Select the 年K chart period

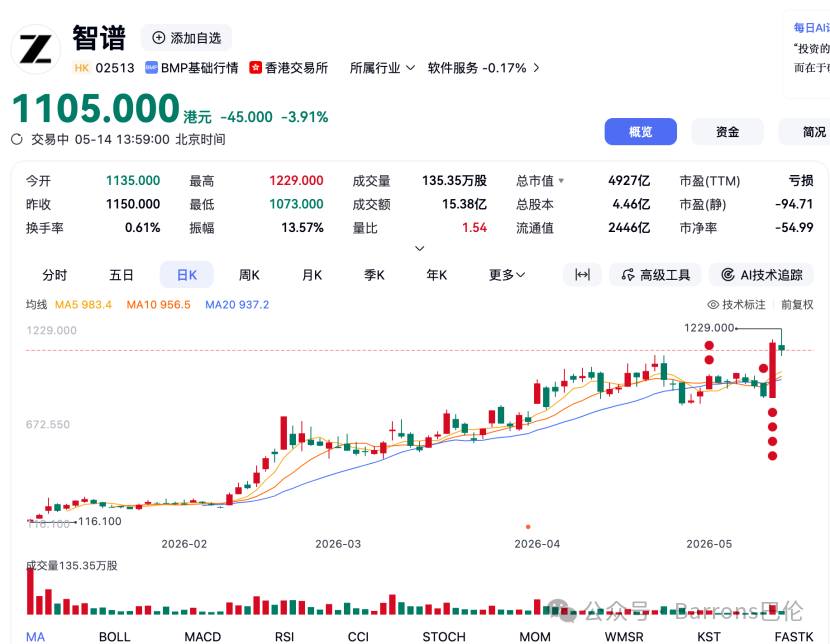[437, 275]
